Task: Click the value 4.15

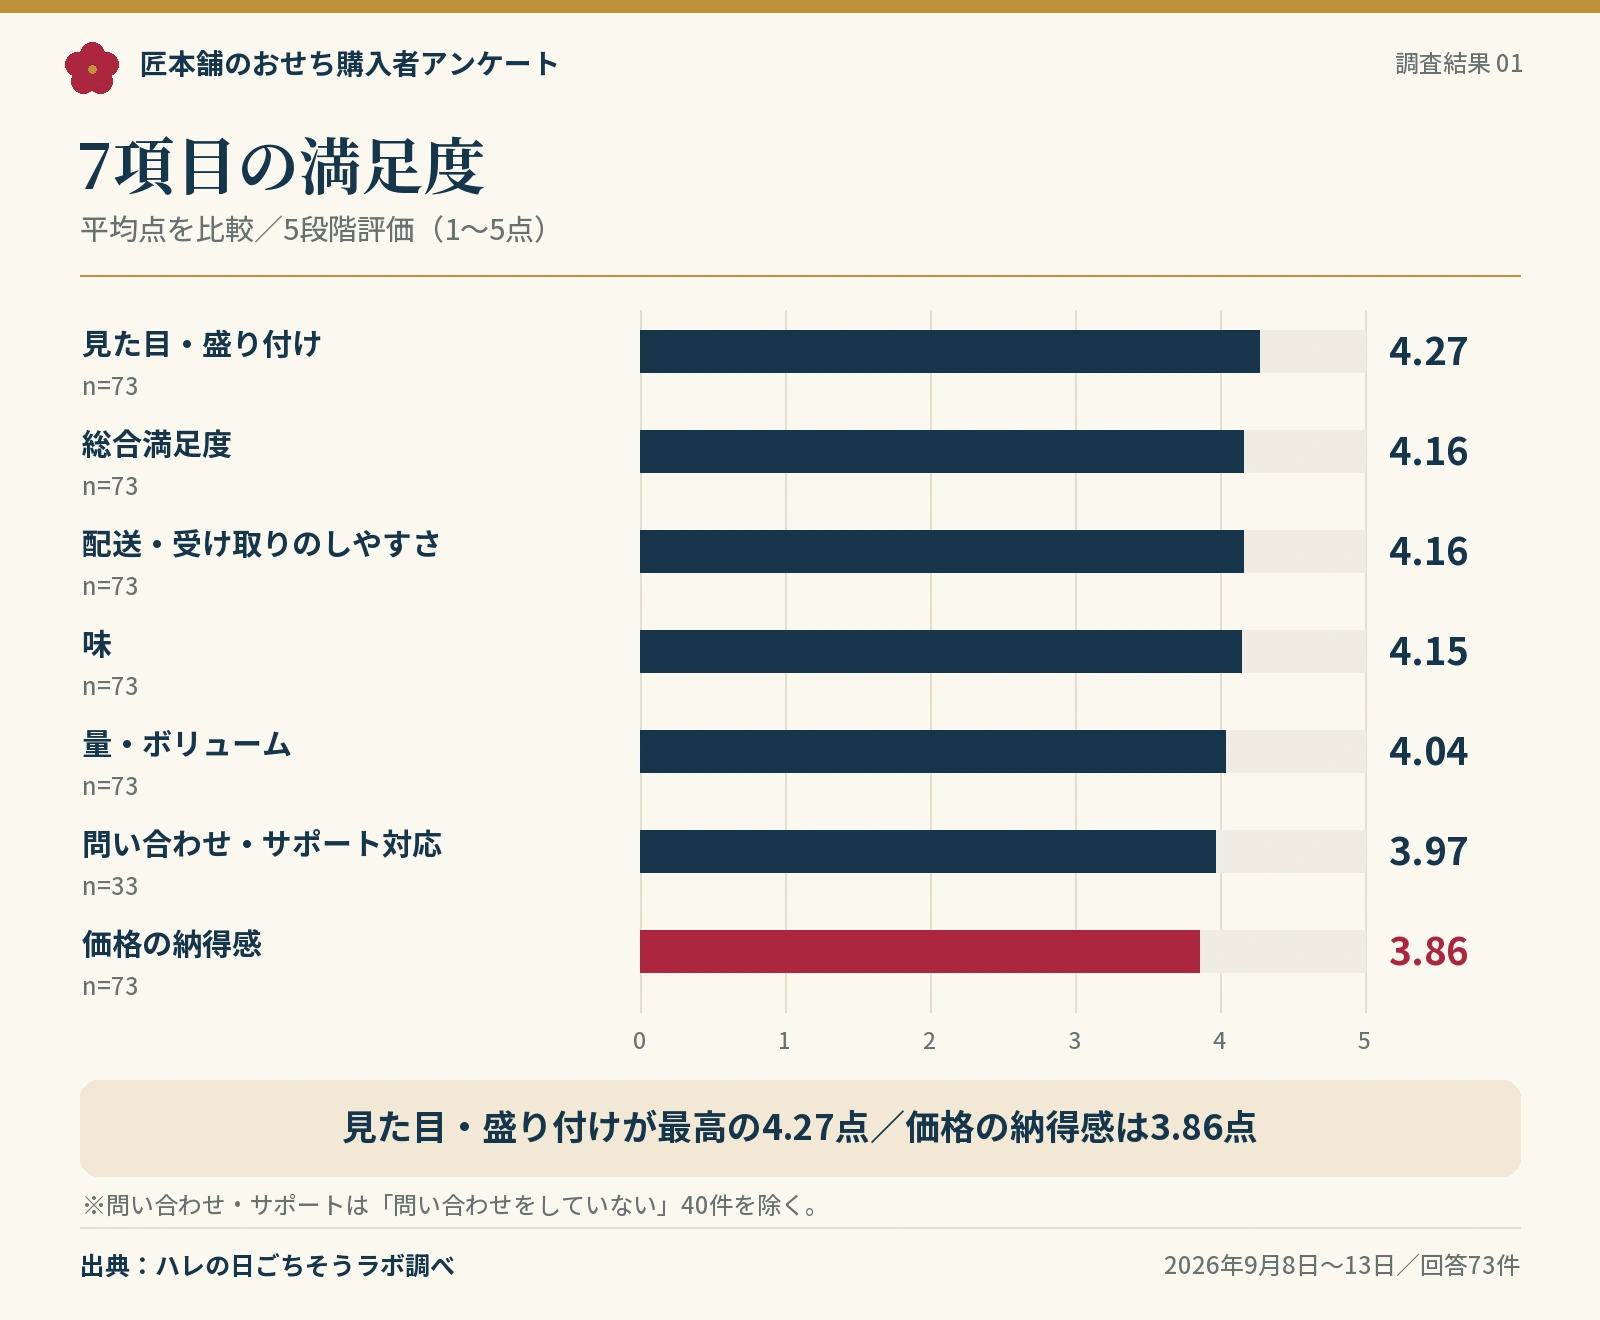Action: pyautogui.click(x=1428, y=652)
